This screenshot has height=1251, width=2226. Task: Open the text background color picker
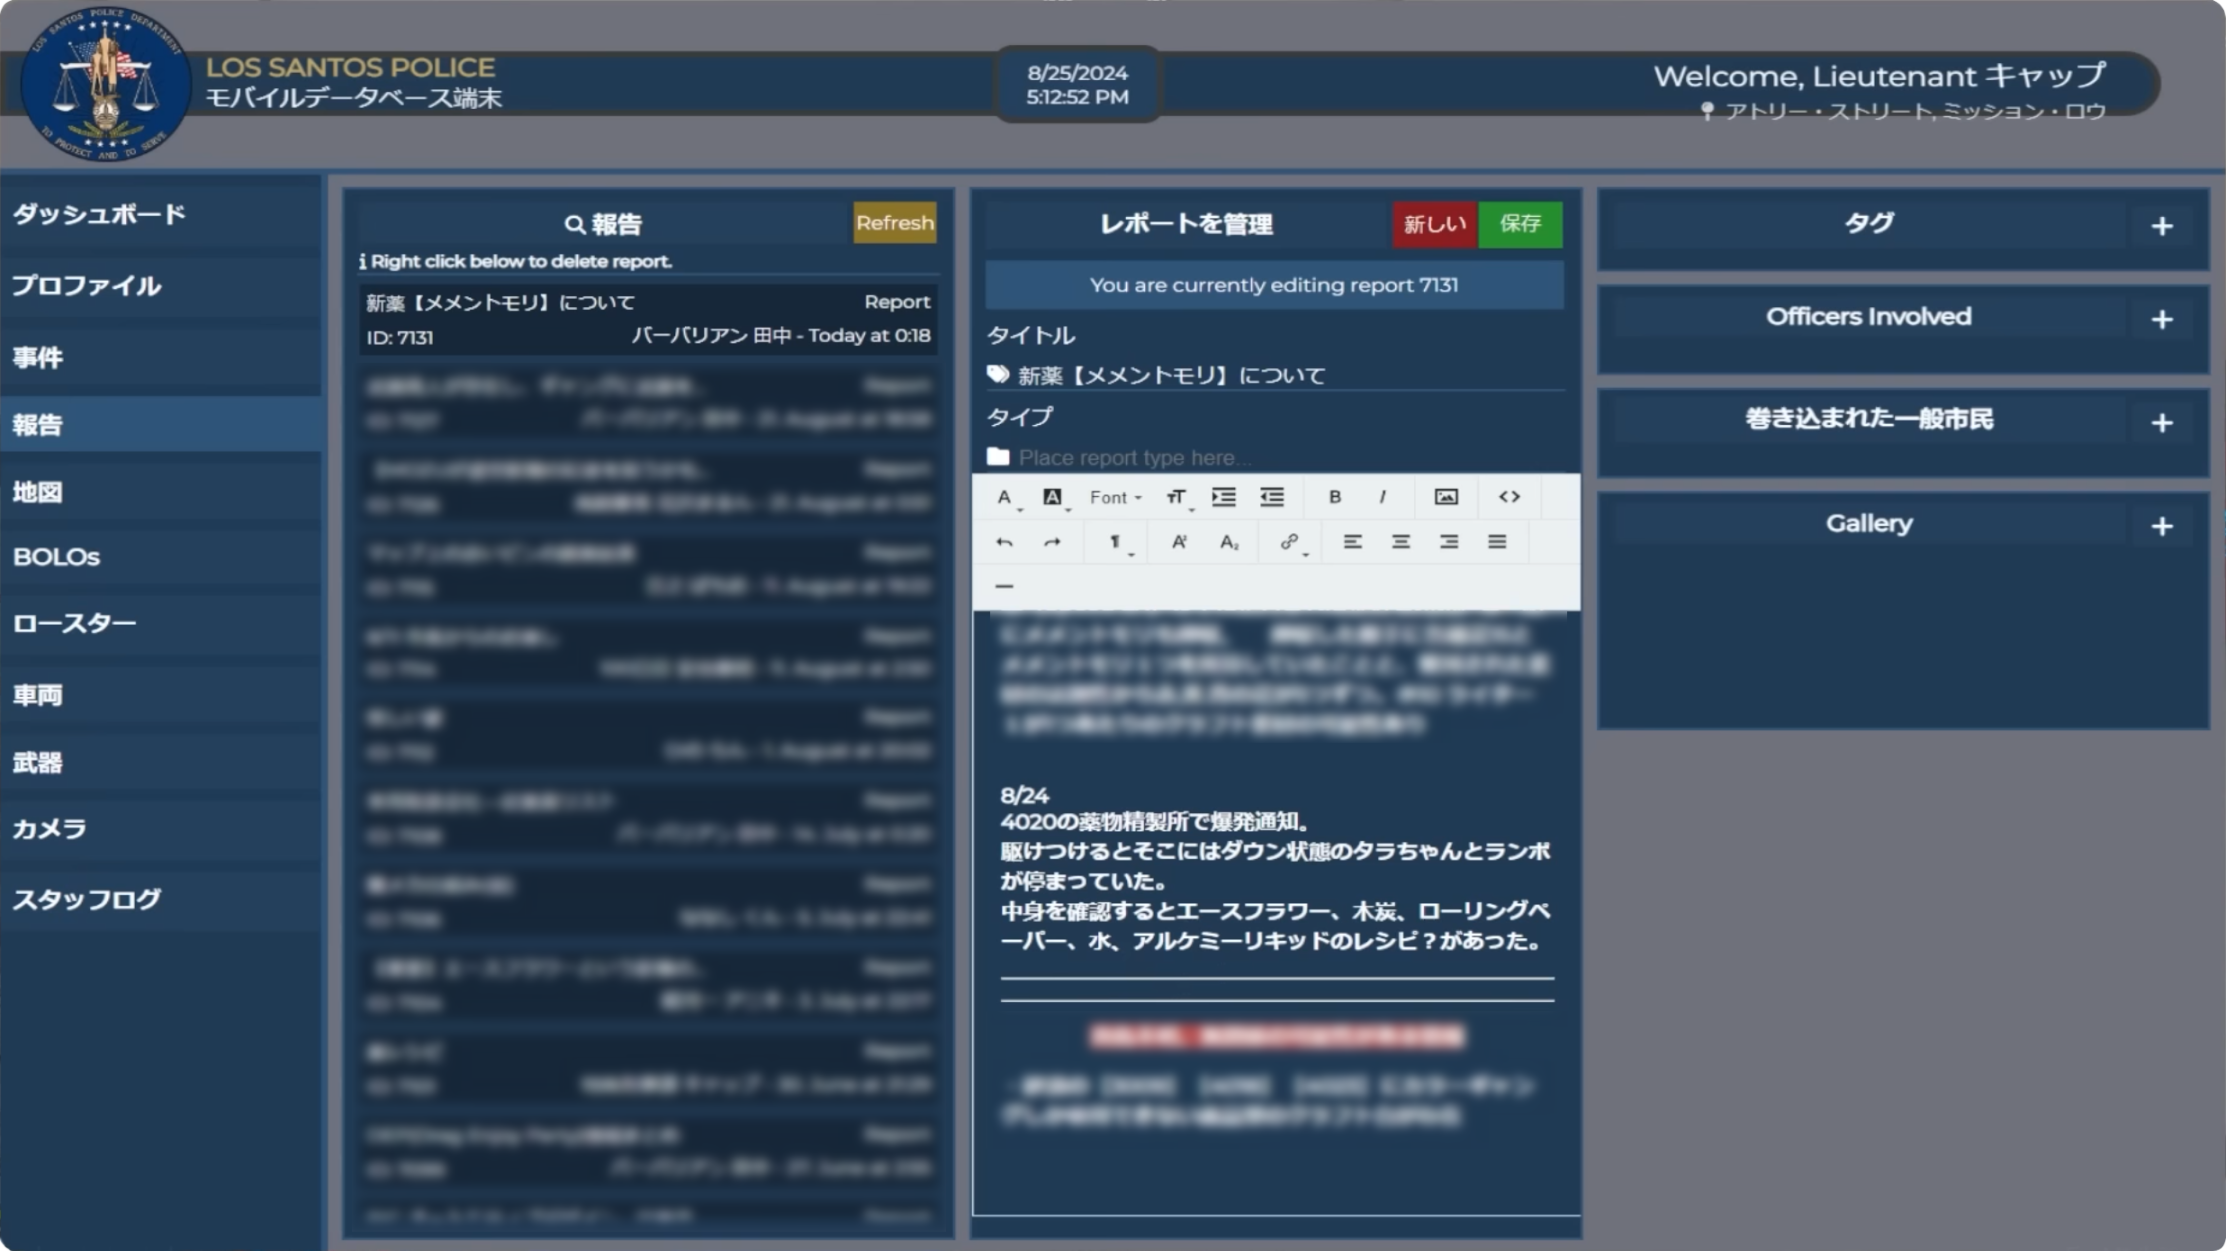tap(1053, 497)
